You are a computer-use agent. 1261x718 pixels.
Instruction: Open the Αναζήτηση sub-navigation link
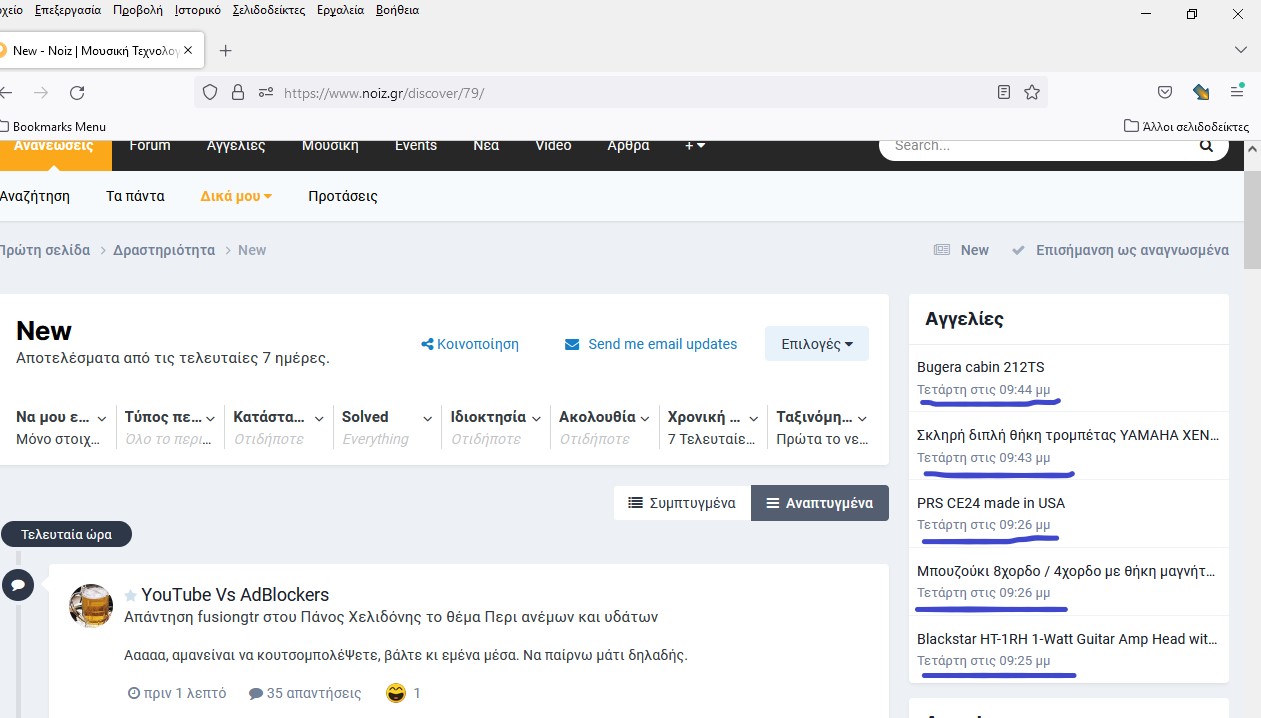(x=34, y=196)
